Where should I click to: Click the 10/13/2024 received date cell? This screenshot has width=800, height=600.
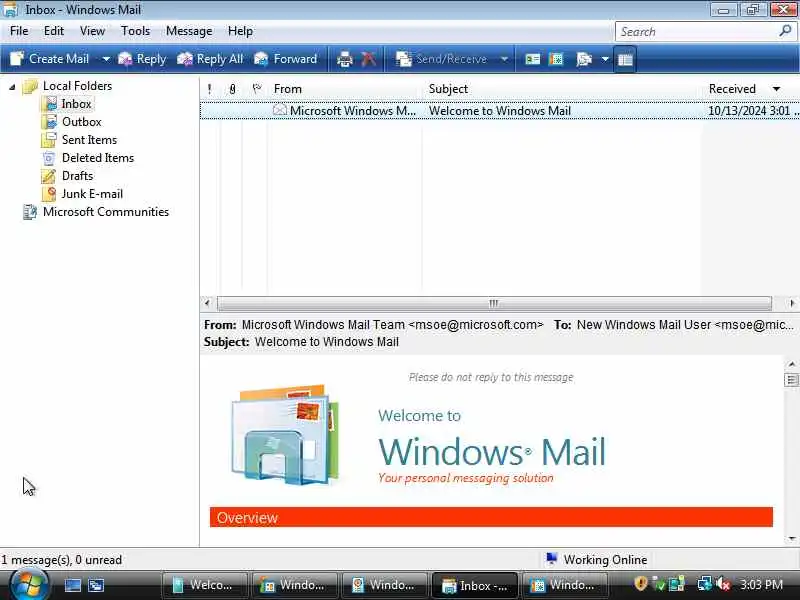(753, 111)
